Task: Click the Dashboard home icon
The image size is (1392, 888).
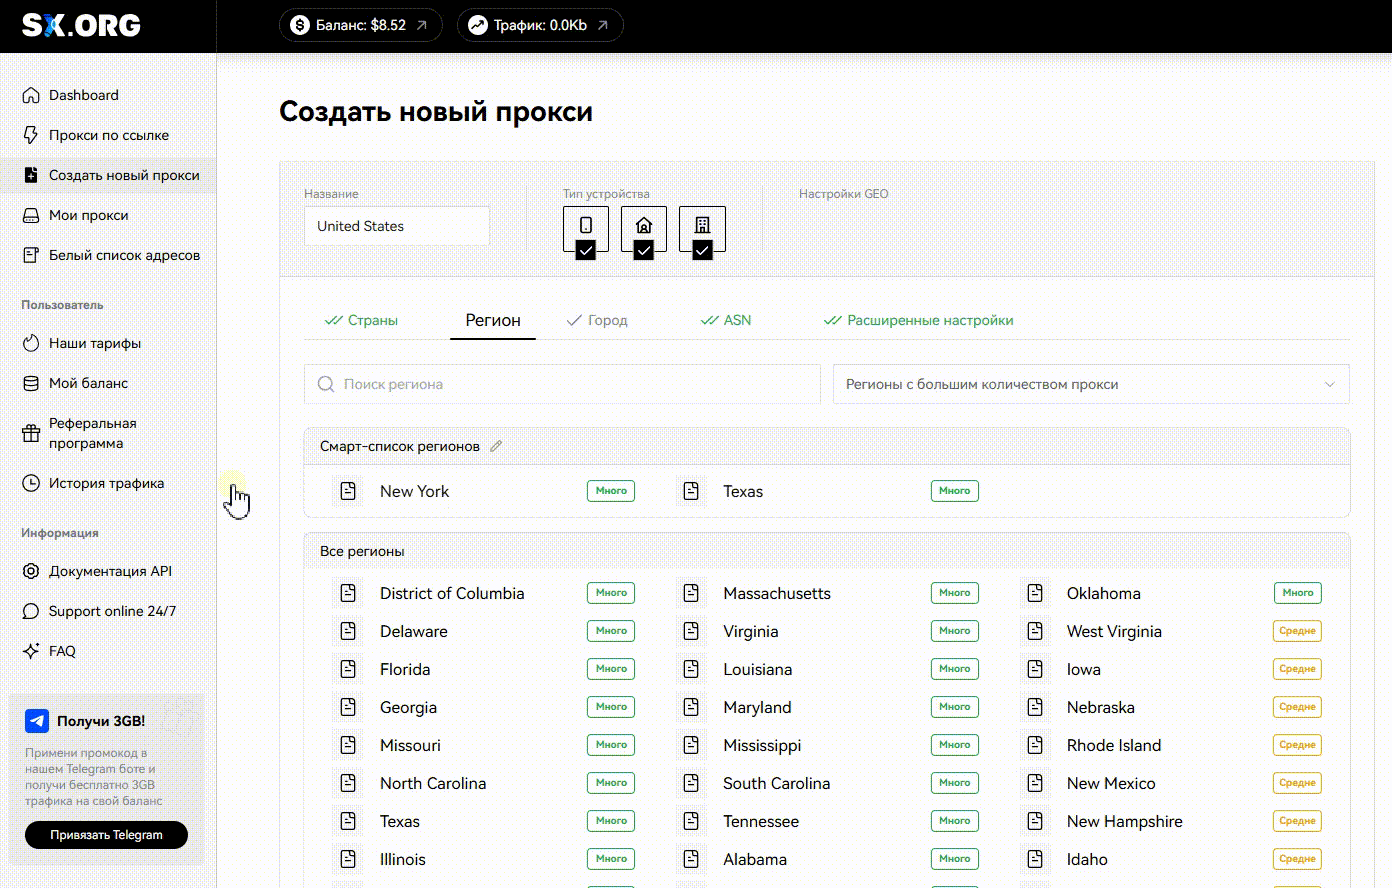Action: pyautogui.click(x=31, y=95)
